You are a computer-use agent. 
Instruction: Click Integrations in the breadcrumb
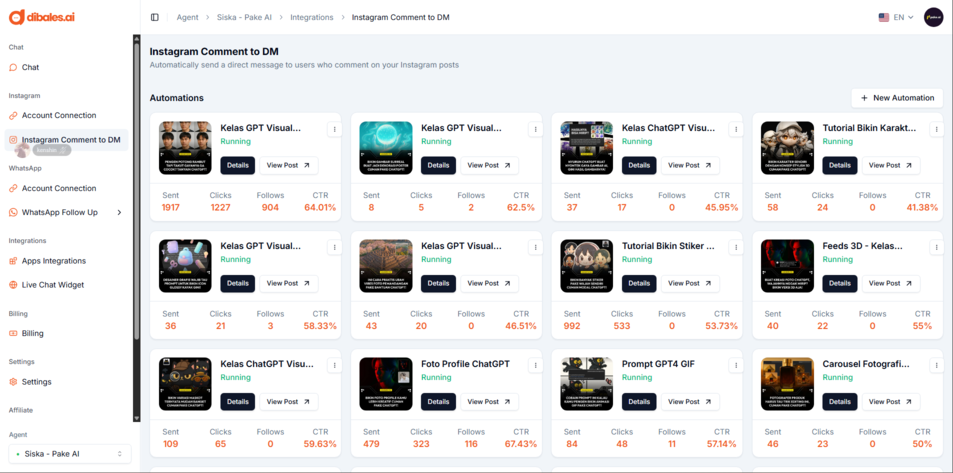click(x=312, y=18)
